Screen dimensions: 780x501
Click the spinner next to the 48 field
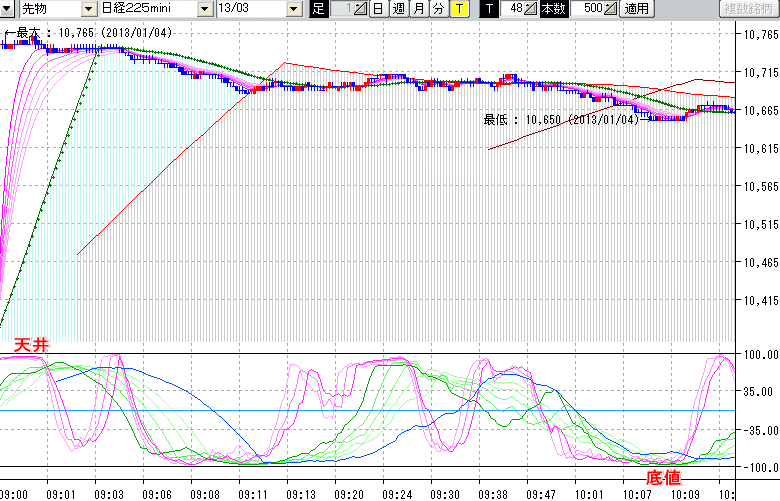pyautogui.click(x=531, y=9)
